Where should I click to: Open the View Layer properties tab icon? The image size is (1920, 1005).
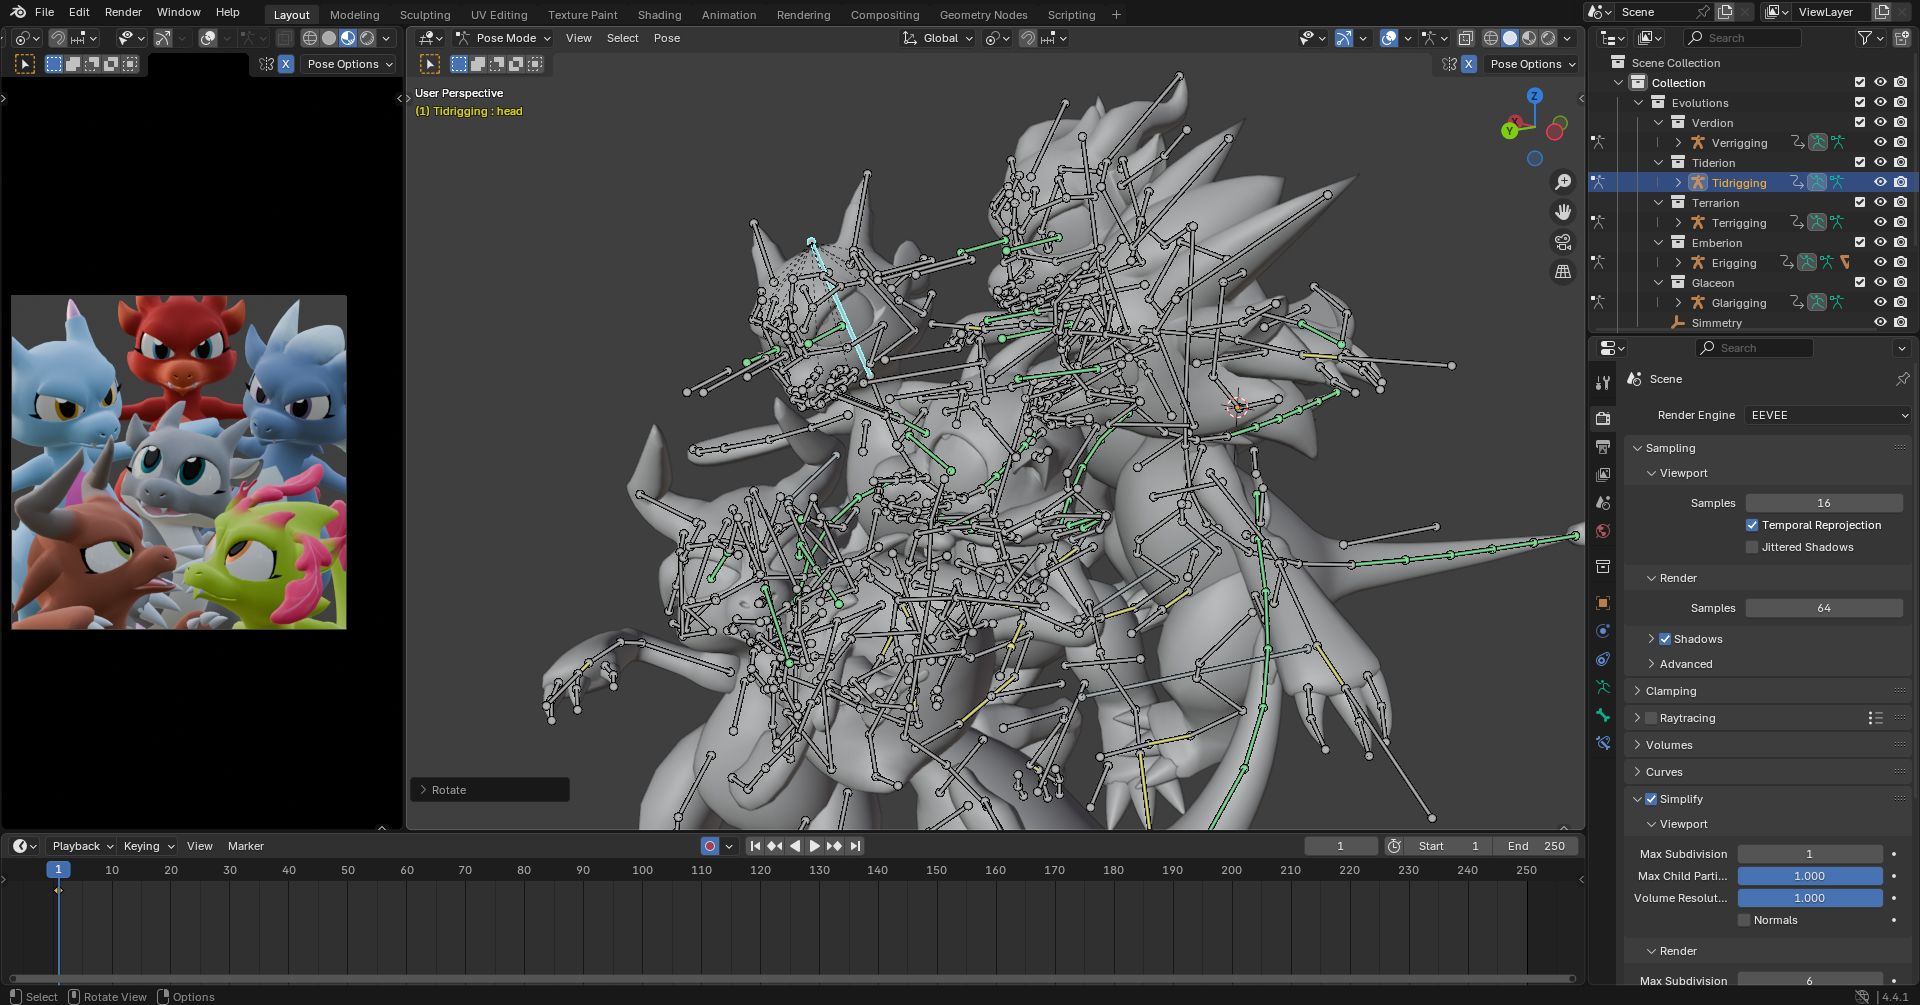pos(1603,474)
